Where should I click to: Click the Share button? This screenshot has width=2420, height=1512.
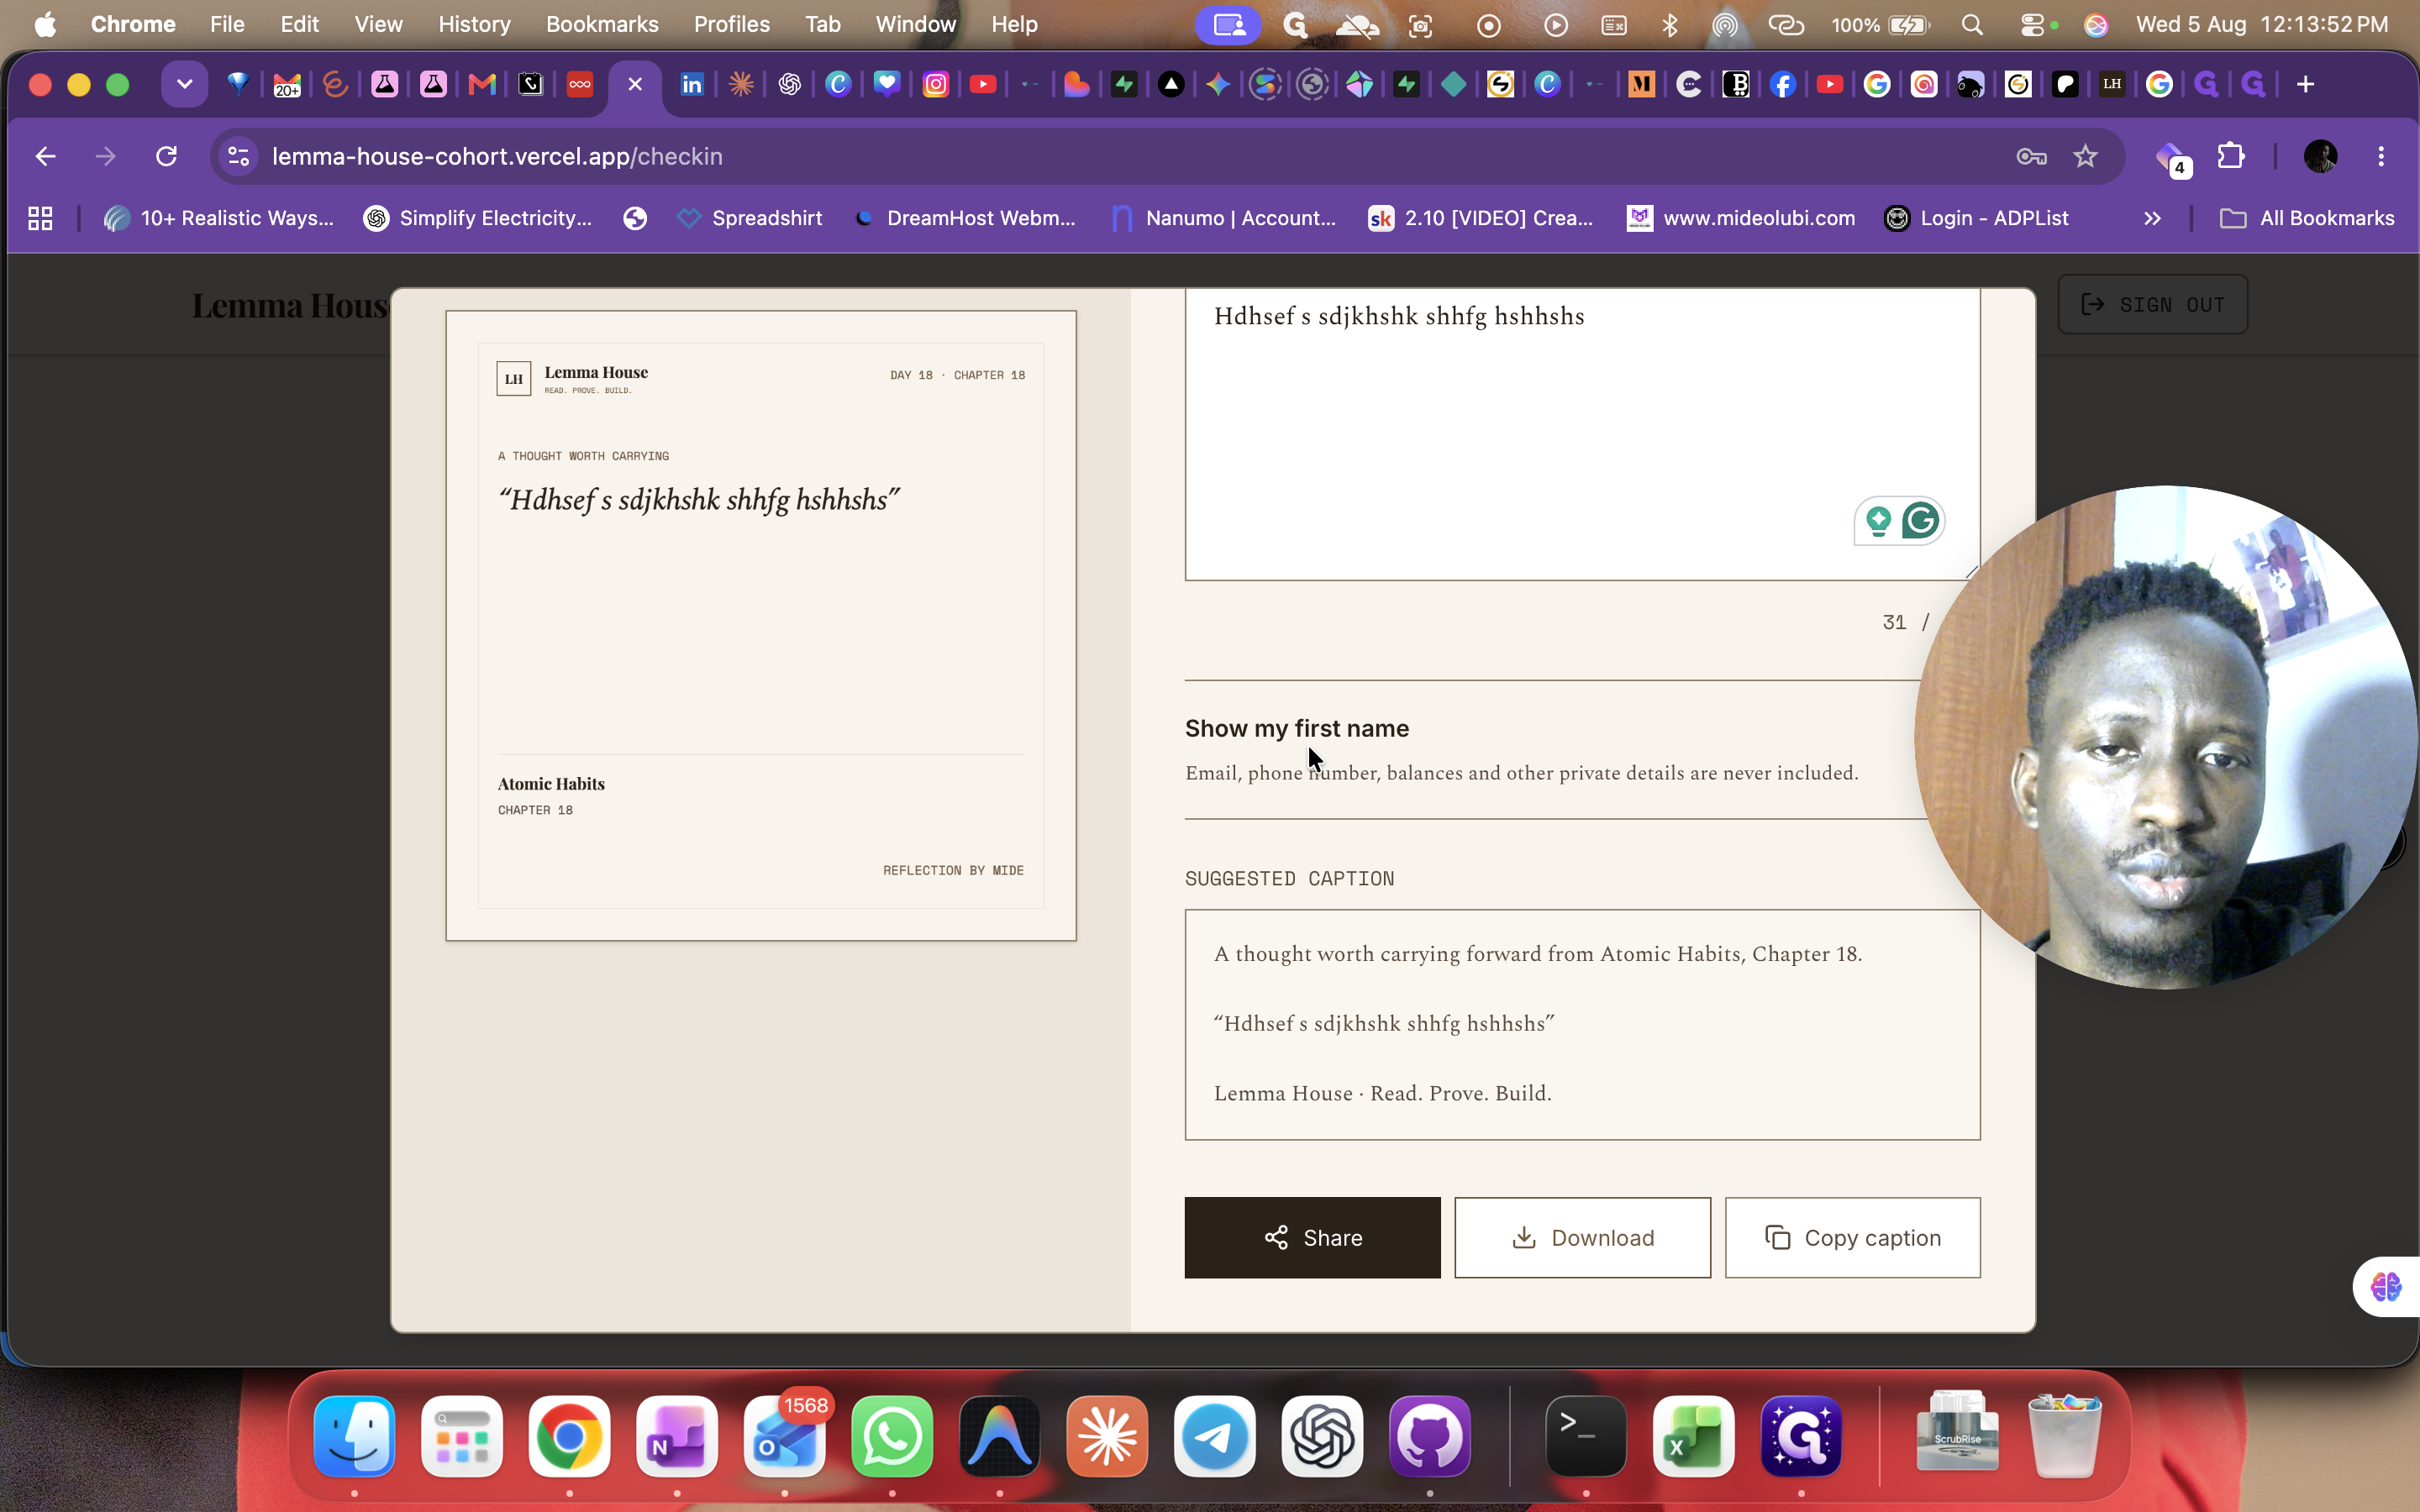coord(1312,1237)
